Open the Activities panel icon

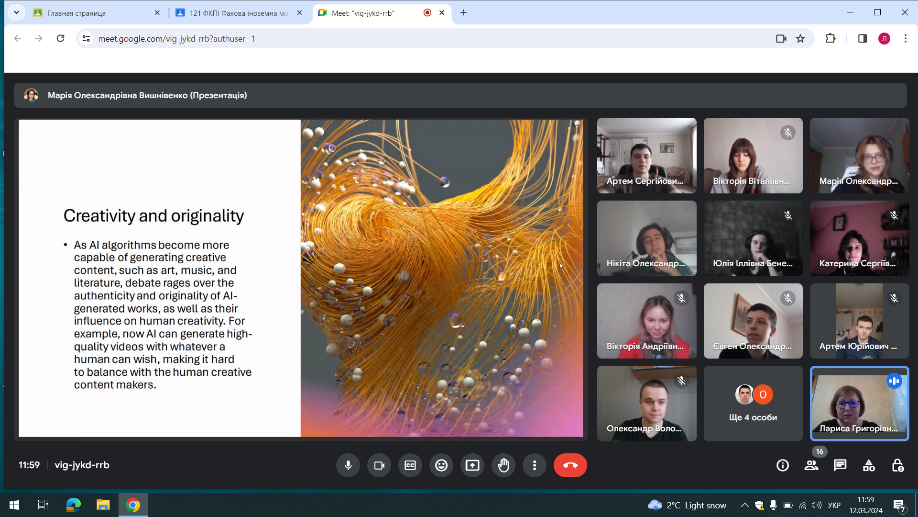tap(869, 465)
